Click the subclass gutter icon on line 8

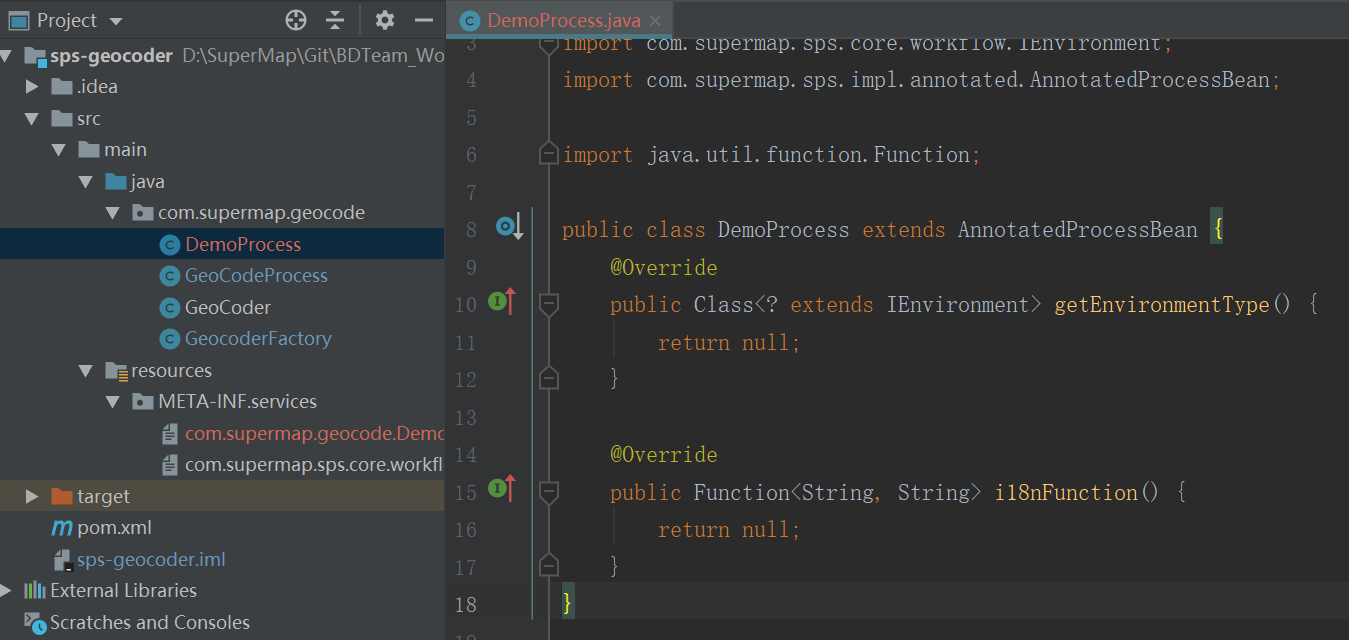(x=509, y=228)
